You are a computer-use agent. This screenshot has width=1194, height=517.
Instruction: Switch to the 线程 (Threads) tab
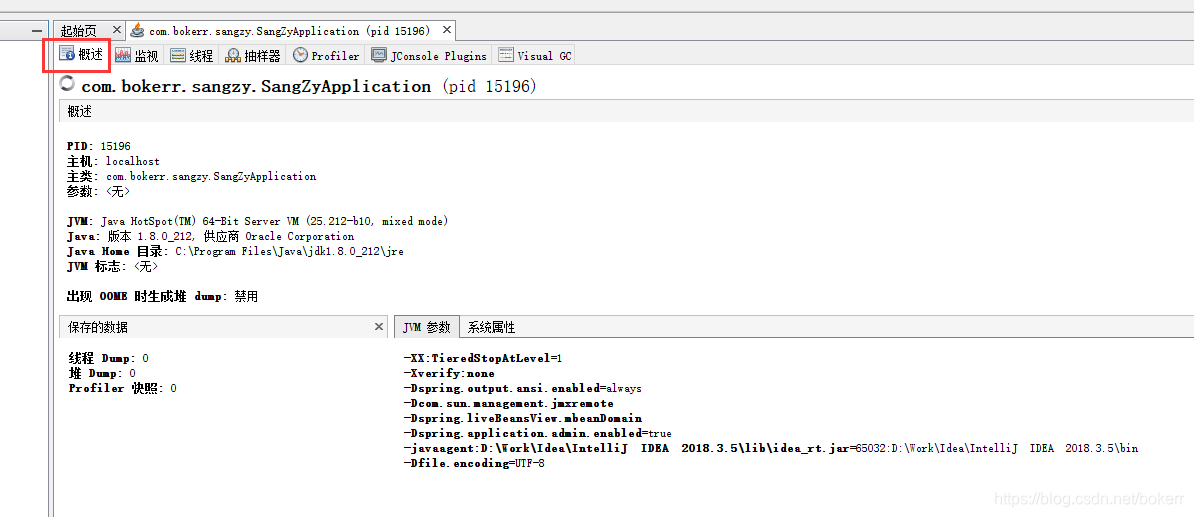tap(193, 56)
